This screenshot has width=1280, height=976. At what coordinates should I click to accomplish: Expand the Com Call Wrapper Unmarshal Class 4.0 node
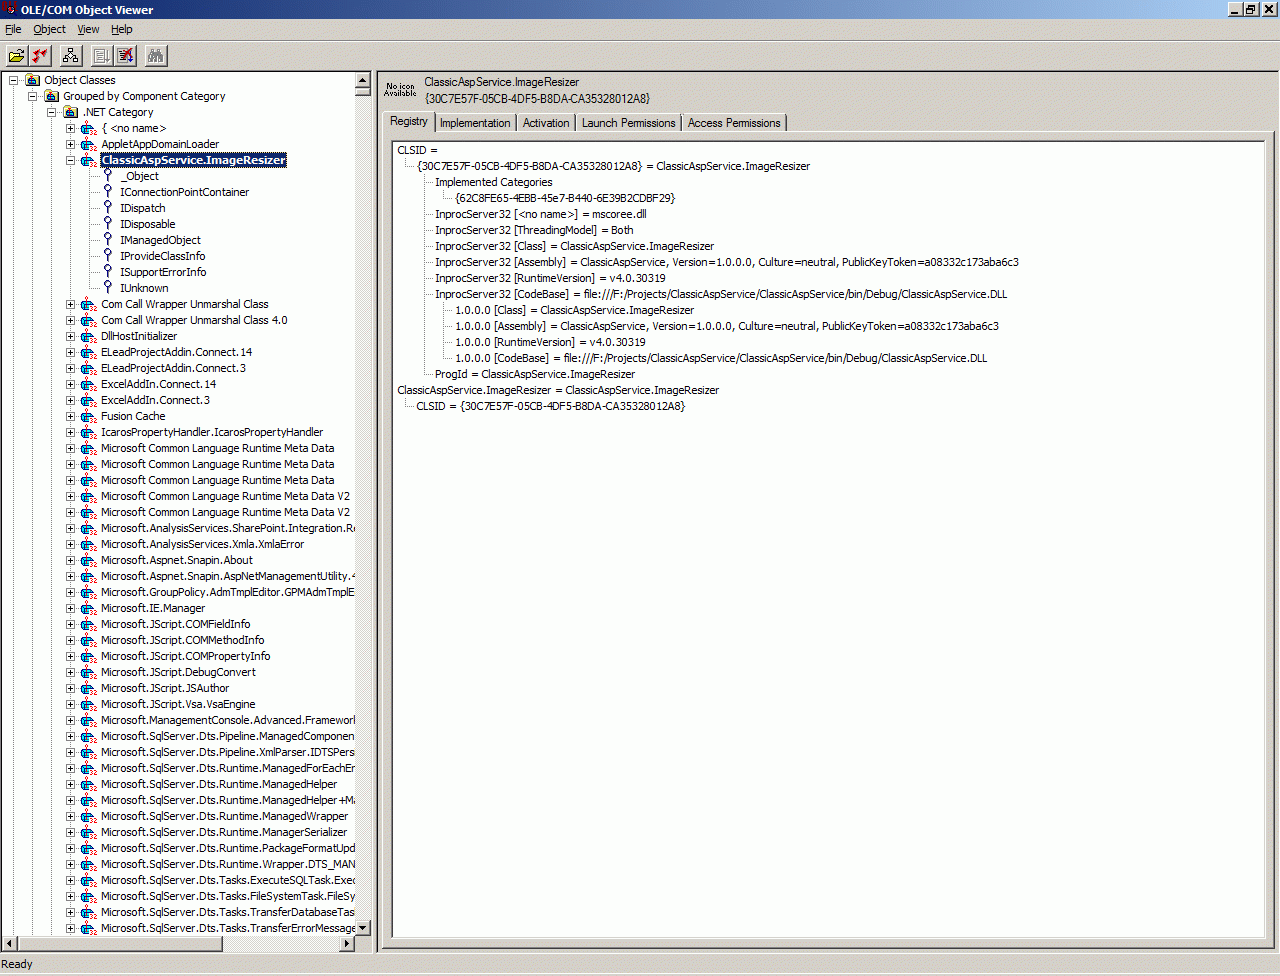pyautogui.click(x=71, y=320)
